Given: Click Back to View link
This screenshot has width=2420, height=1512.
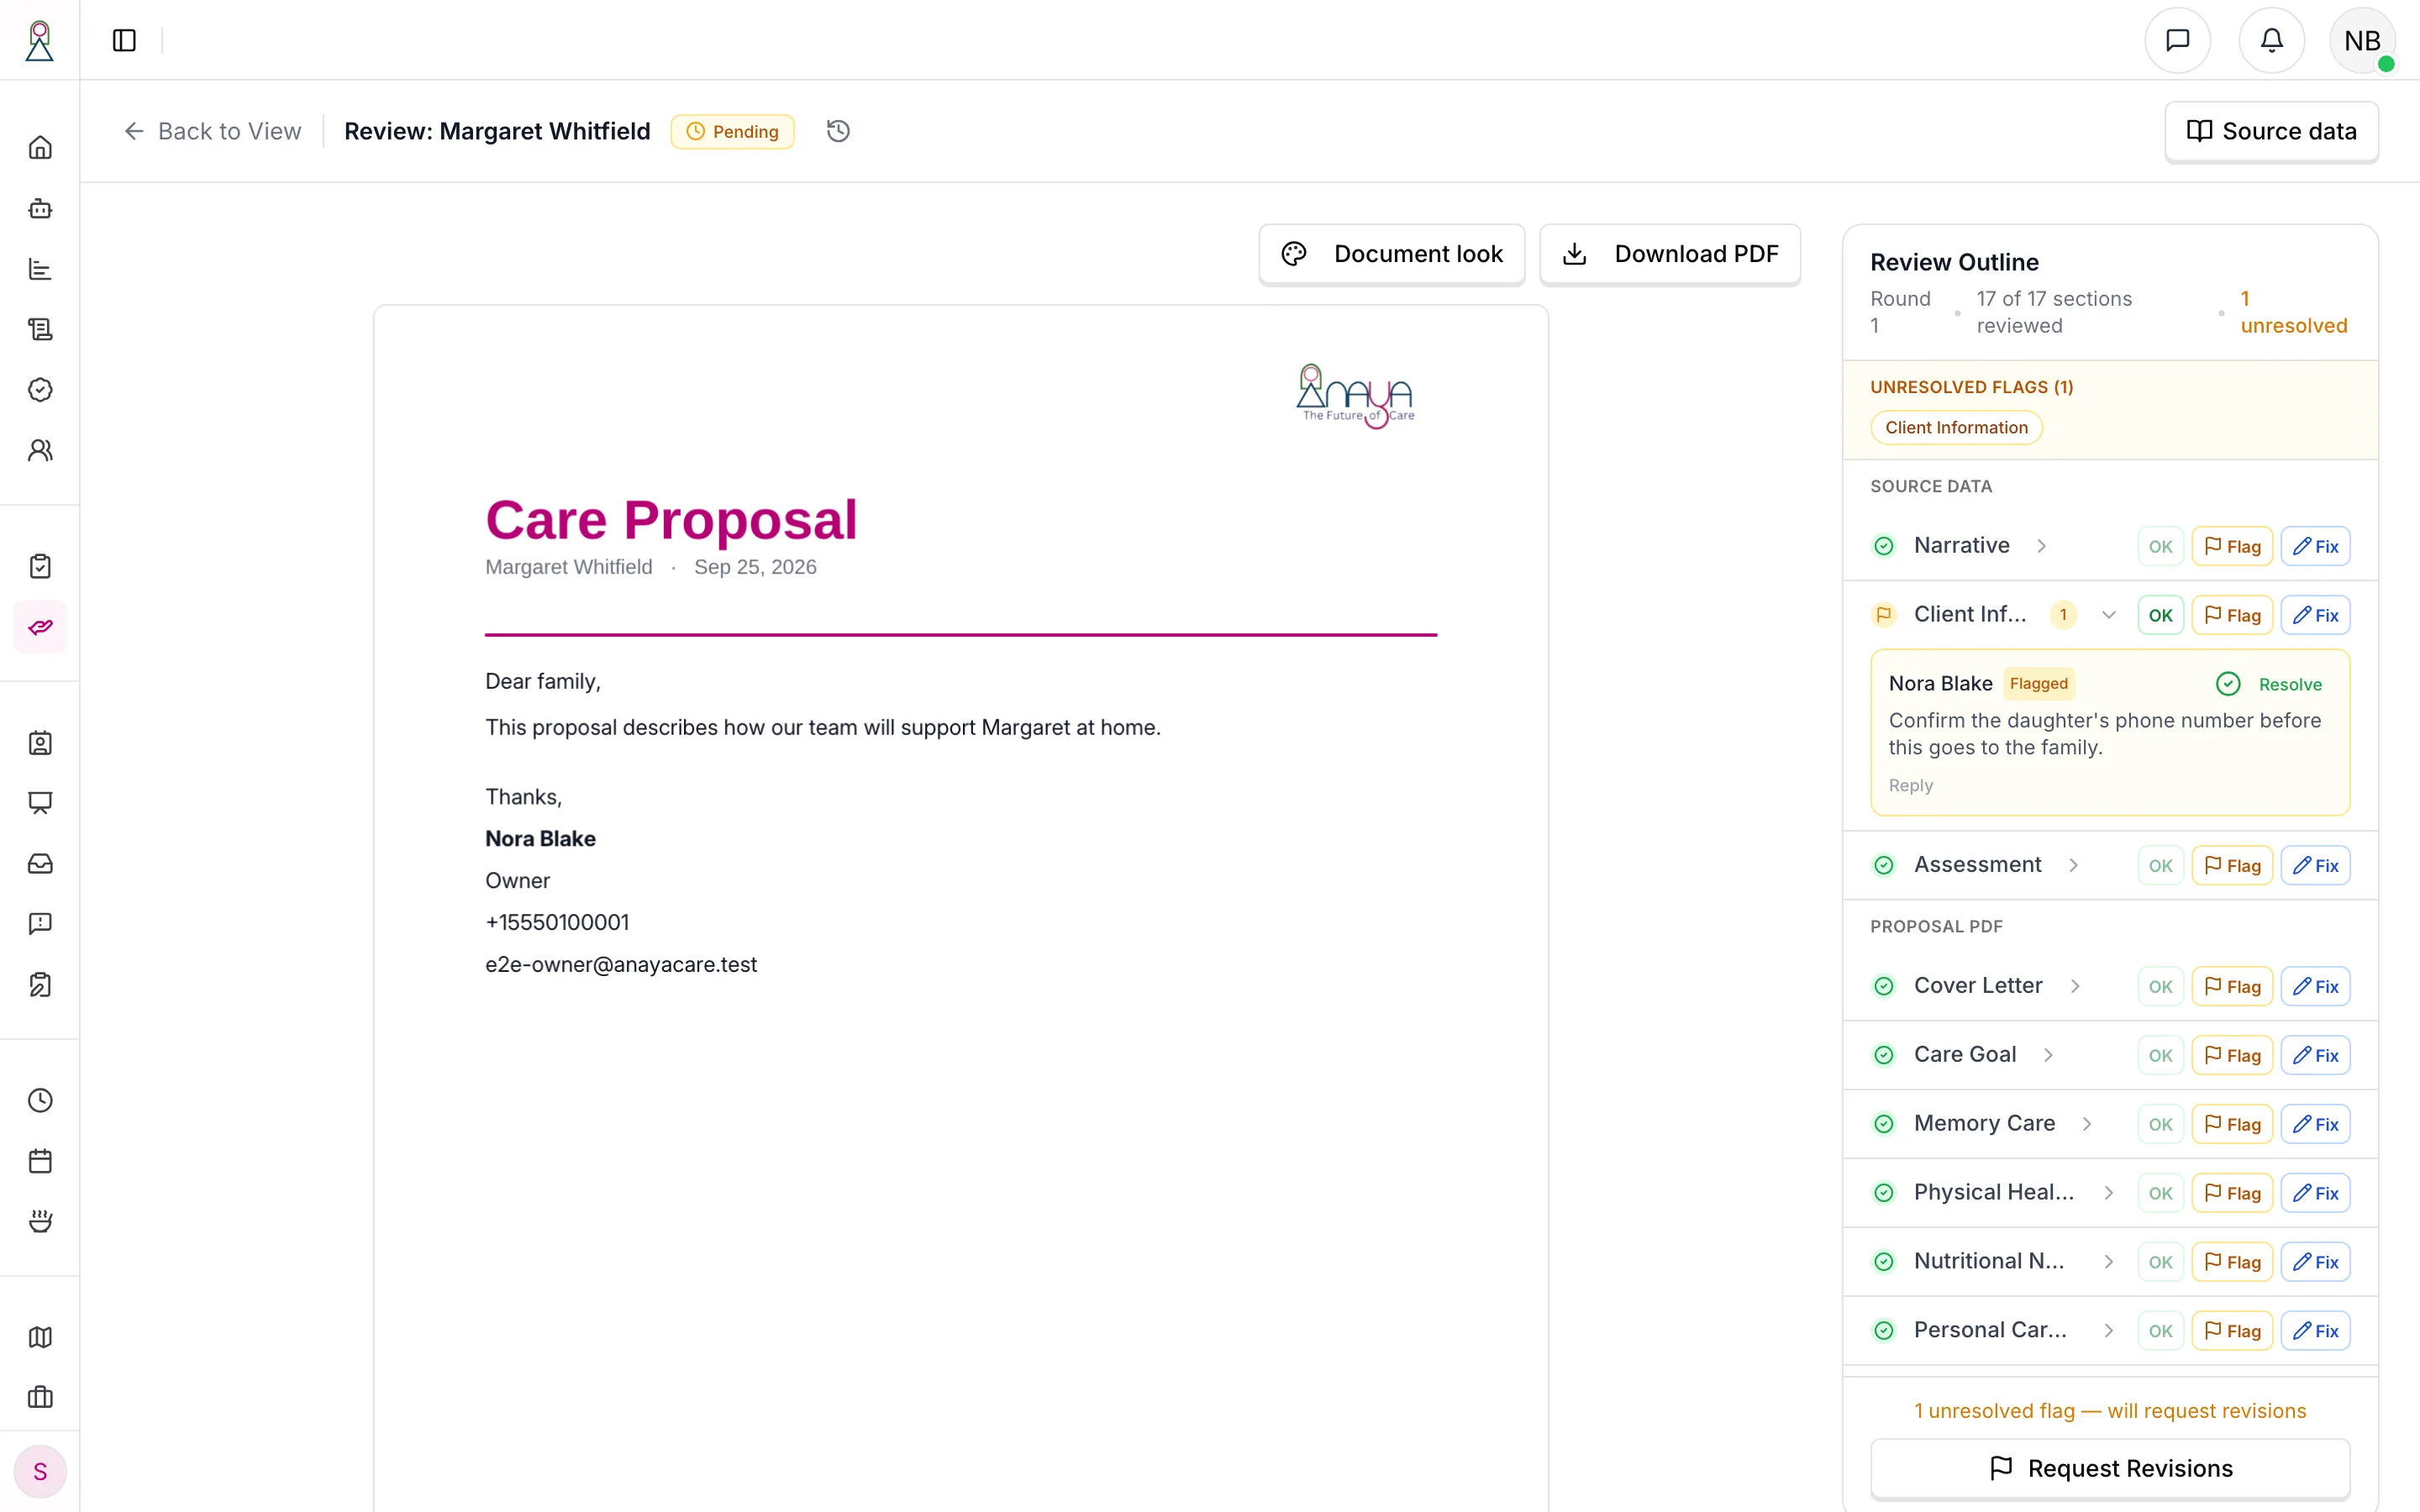Looking at the screenshot, I should [x=212, y=131].
